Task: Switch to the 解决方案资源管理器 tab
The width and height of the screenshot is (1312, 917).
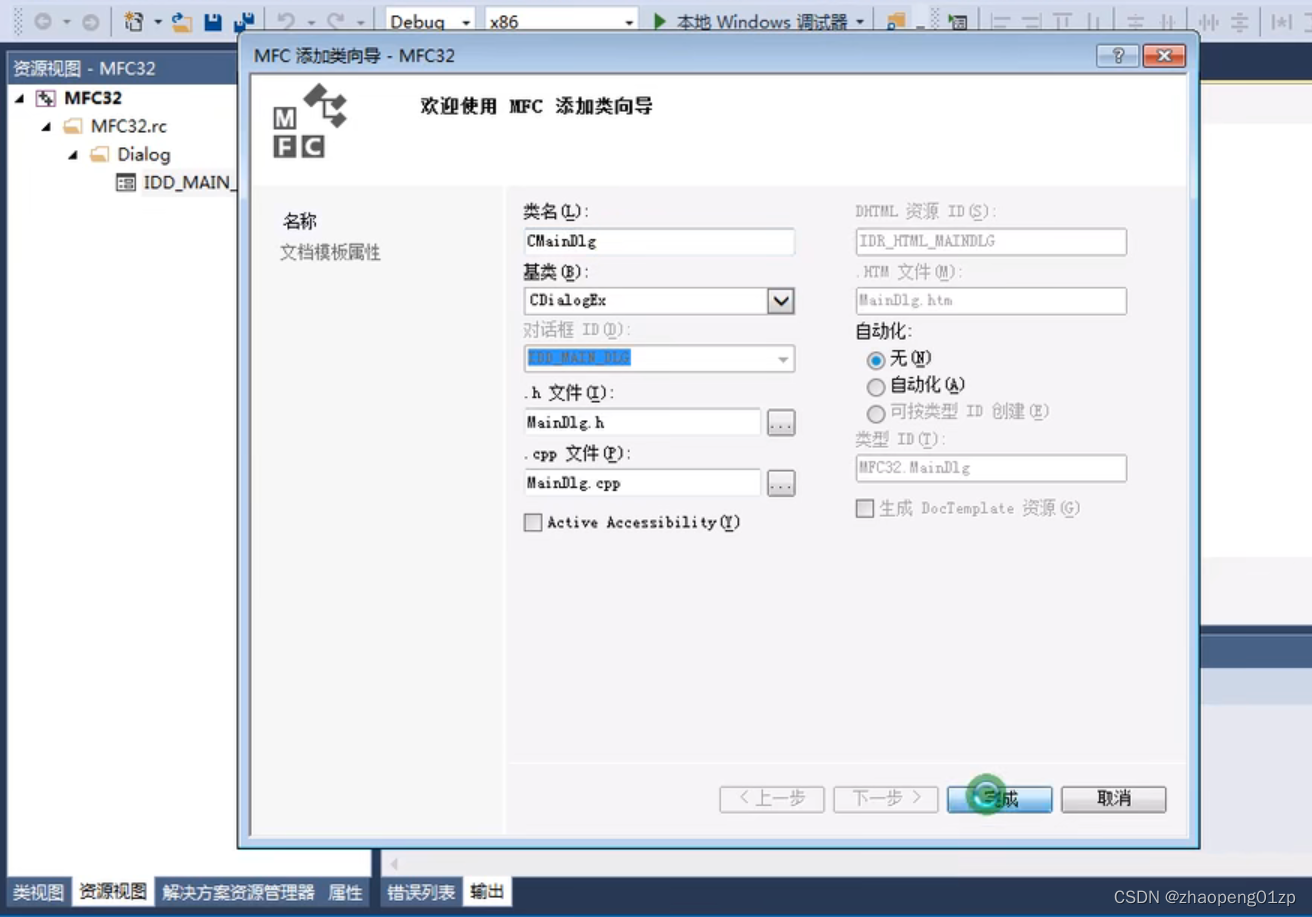Action: pyautogui.click(x=238, y=892)
